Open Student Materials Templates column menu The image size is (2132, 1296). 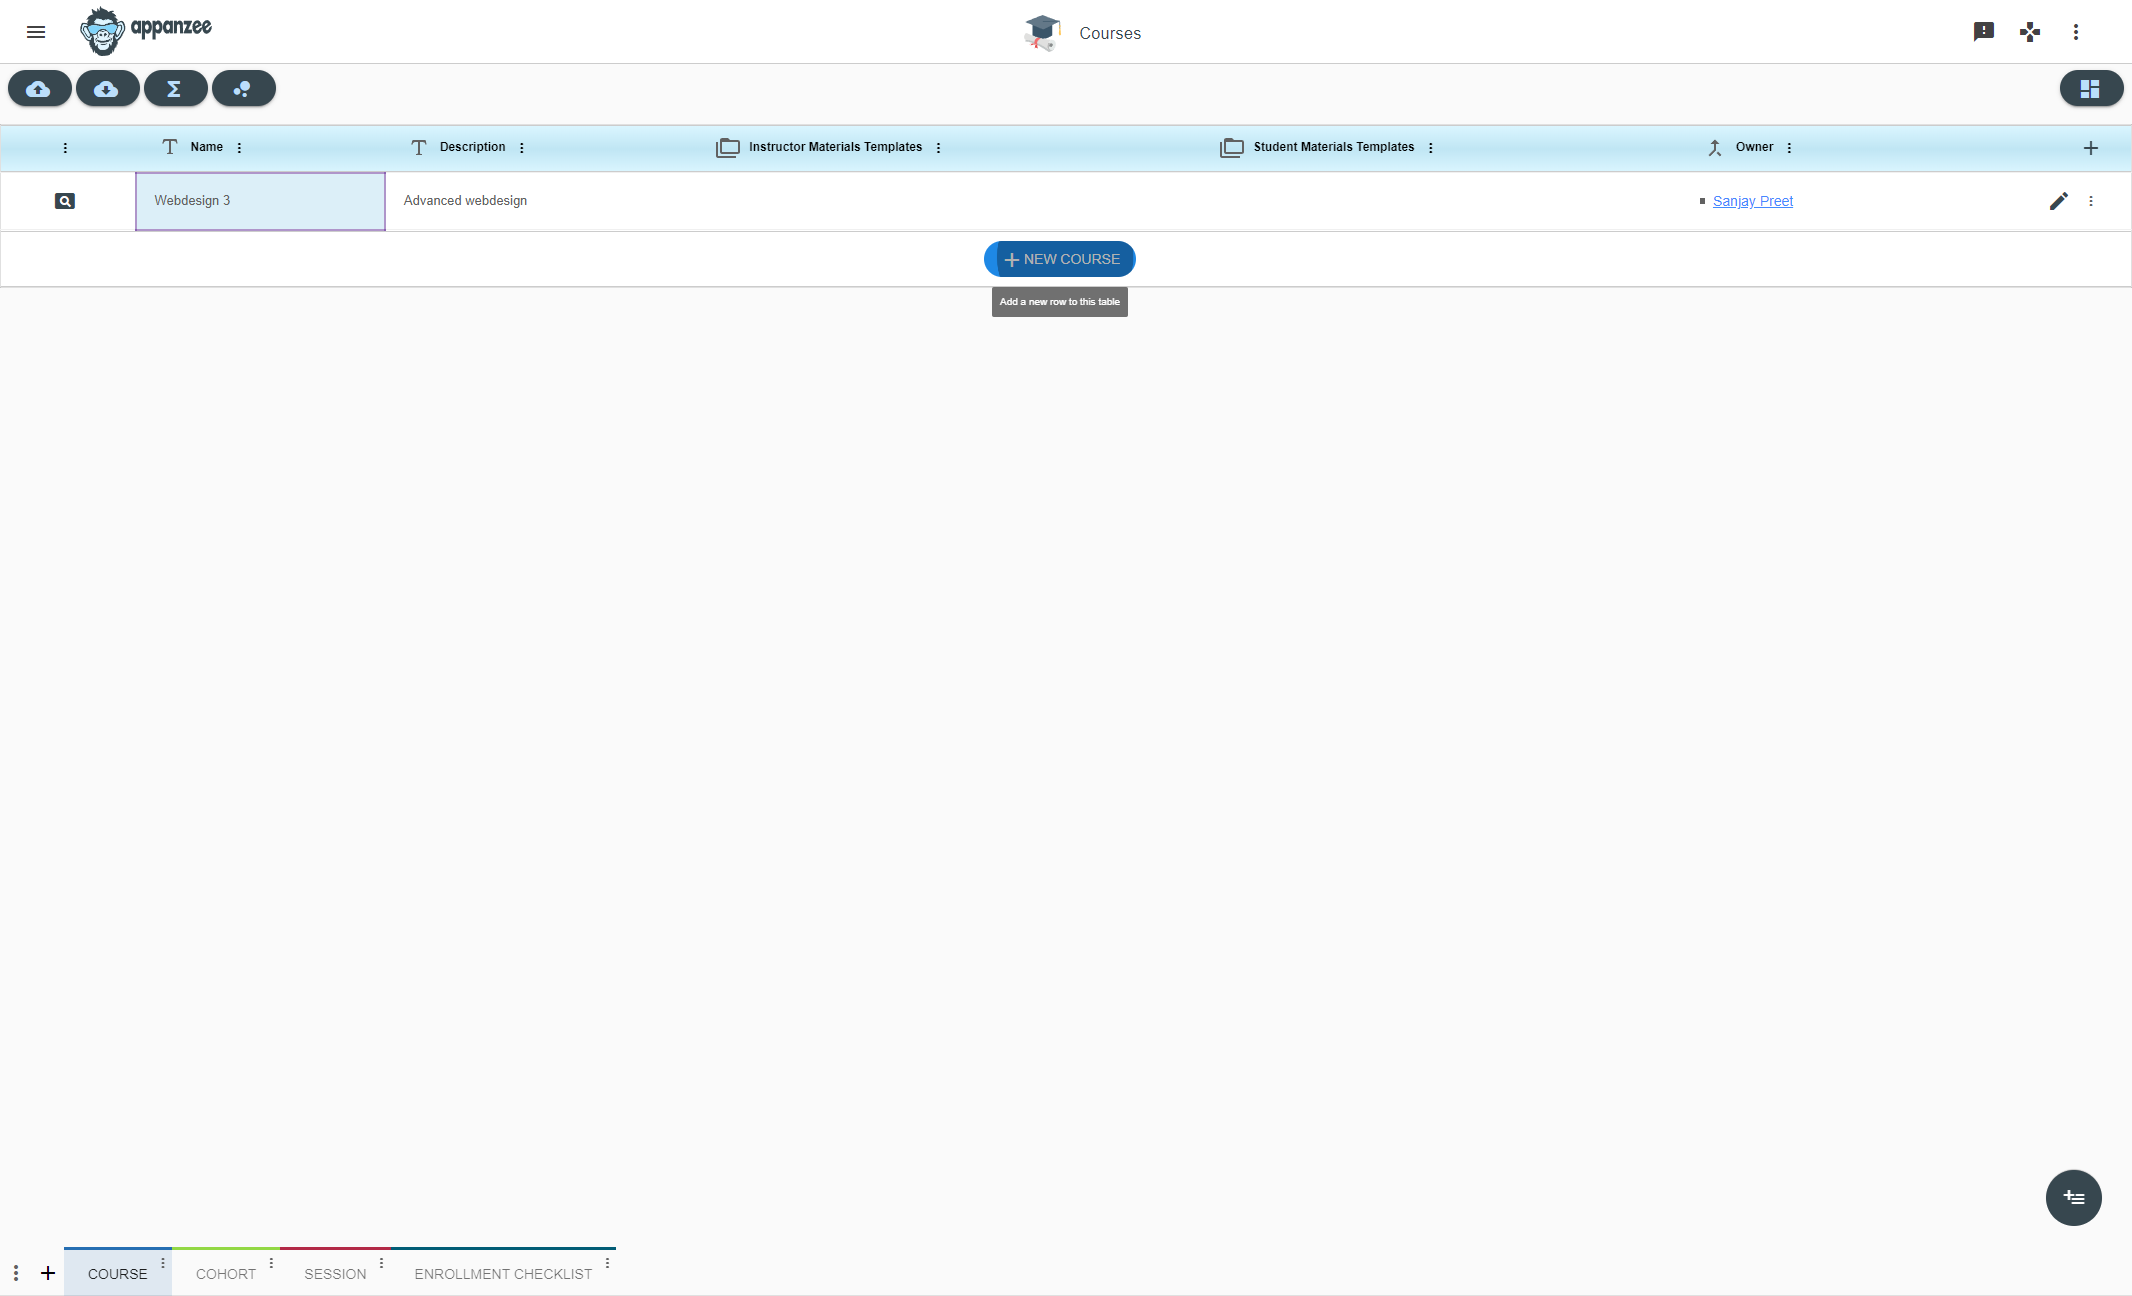click(x=1431, y=148)
